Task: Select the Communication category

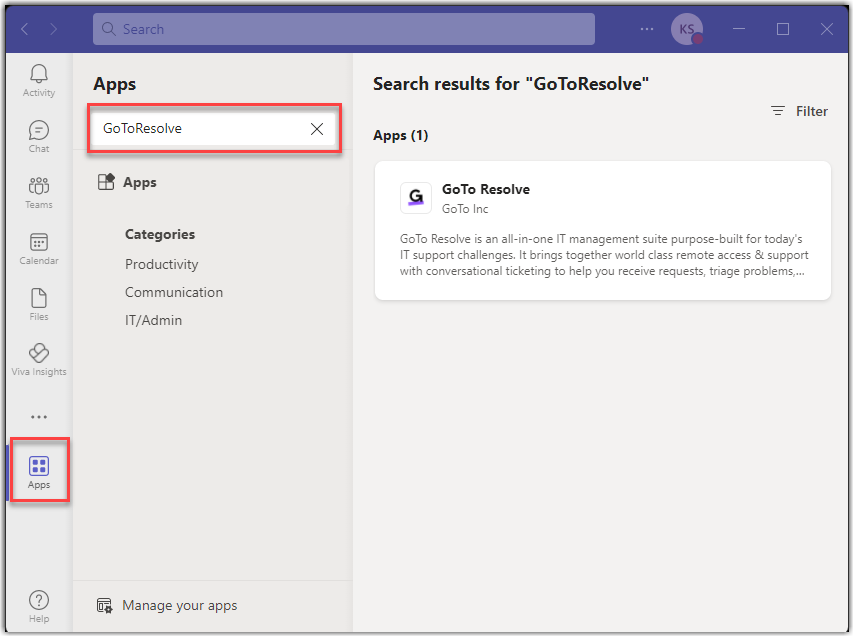Action: point(174,292)
